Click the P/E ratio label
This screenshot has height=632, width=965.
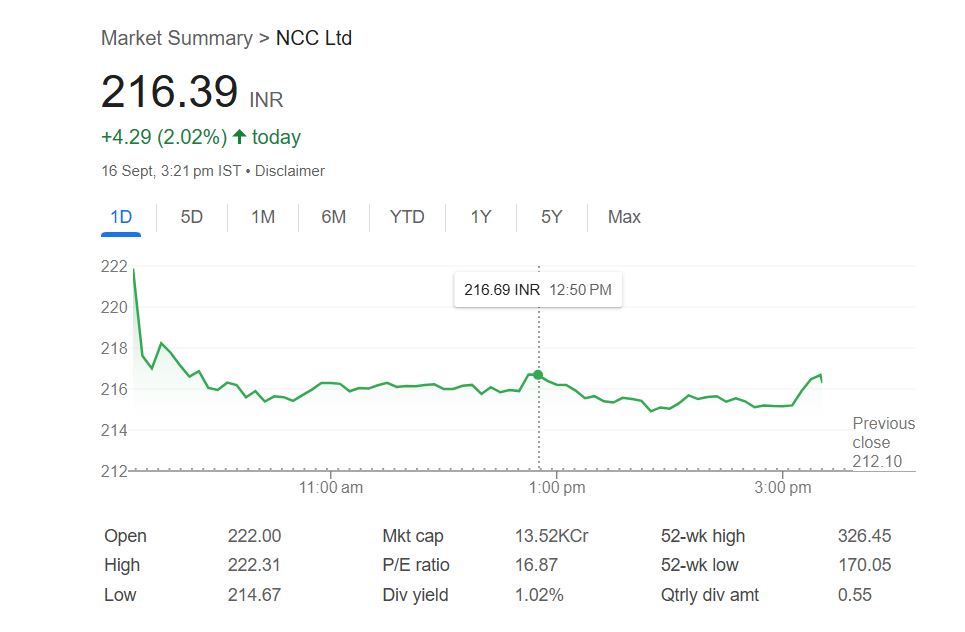[416, 566]
